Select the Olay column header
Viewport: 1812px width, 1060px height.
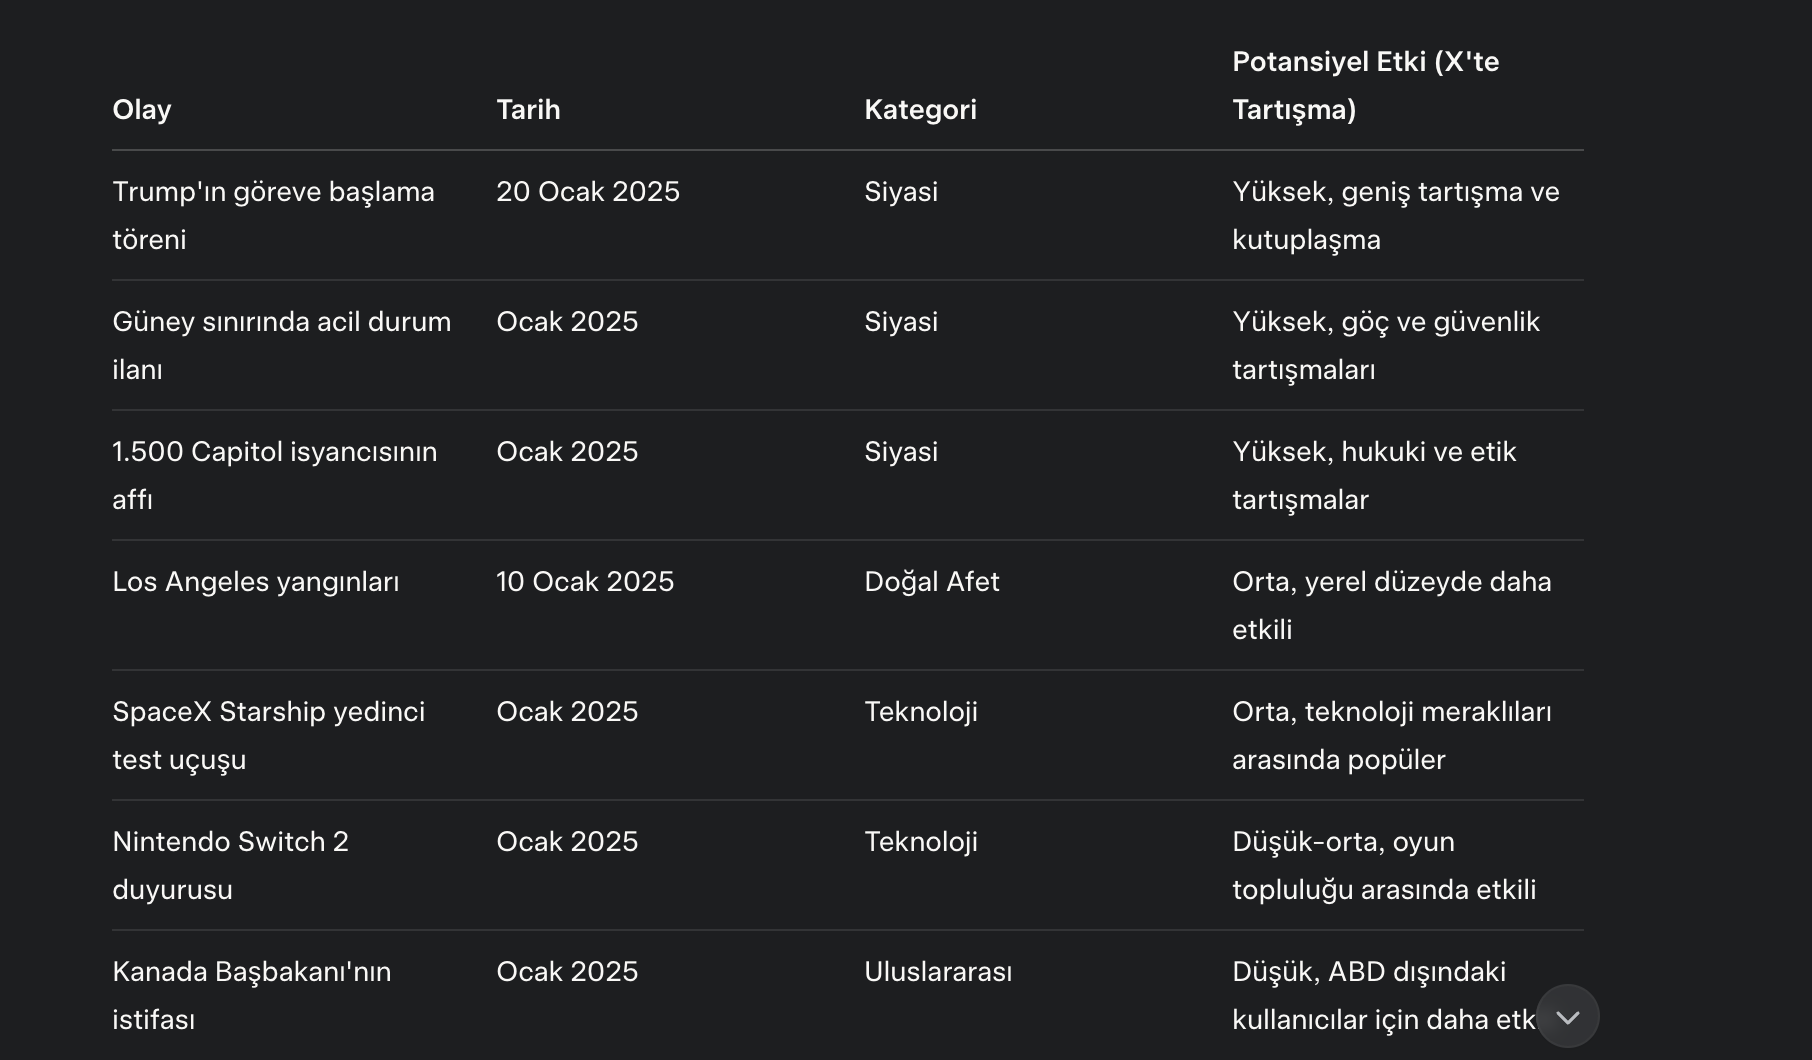pyautogui.click(x=142, y=110)
